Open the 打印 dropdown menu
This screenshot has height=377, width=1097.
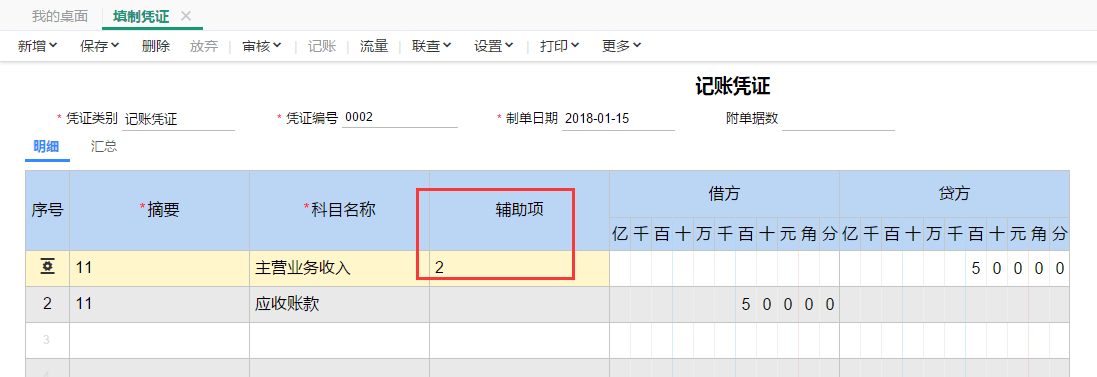point(560,46)
